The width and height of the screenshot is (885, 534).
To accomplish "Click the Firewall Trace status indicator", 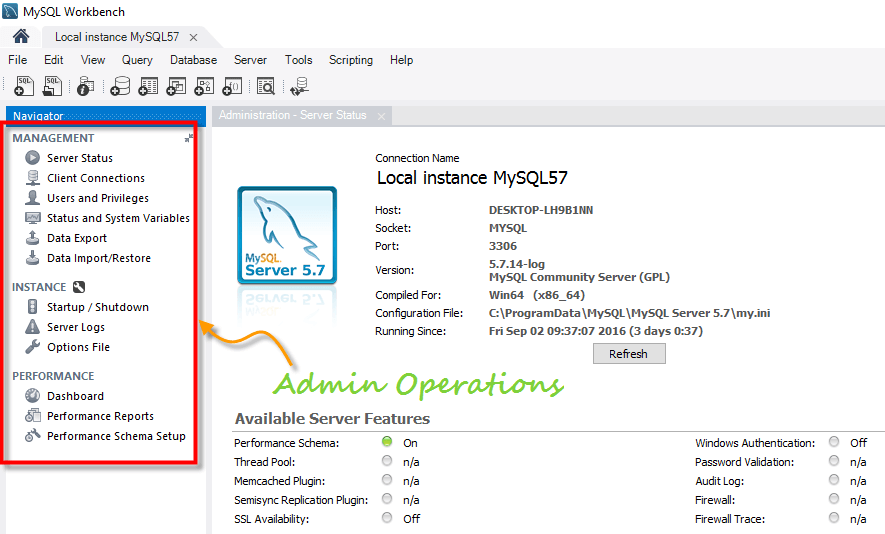I will coord(834,517).
